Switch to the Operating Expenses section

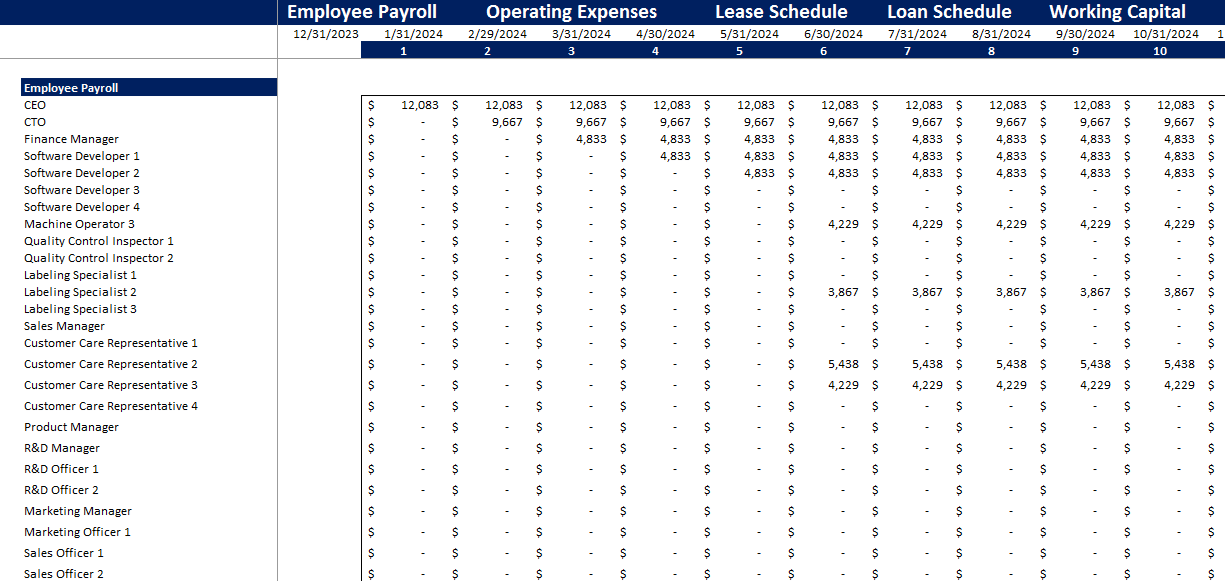coord(571,11)
